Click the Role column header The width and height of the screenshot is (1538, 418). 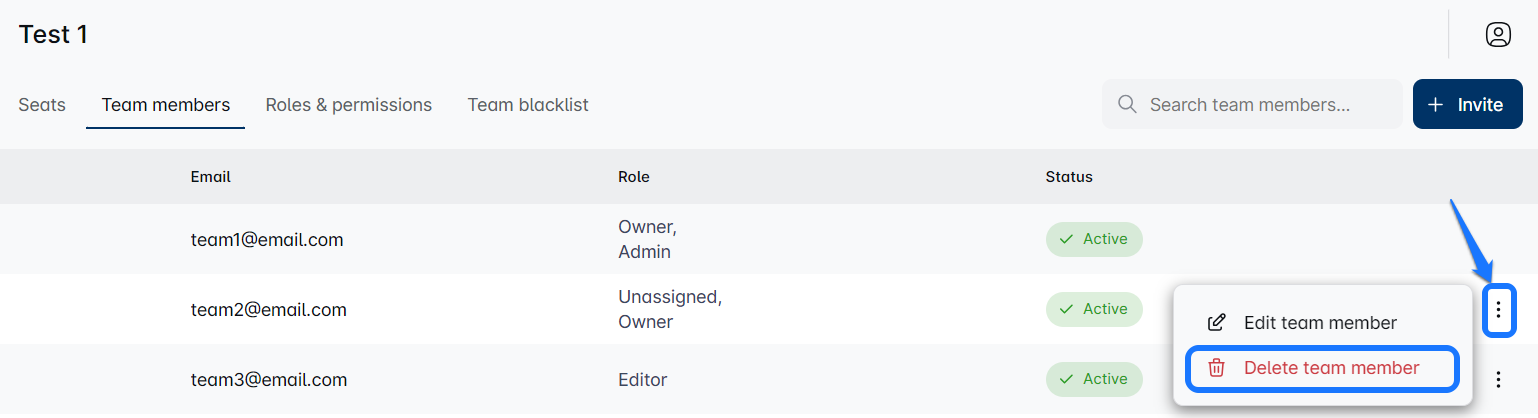[634, 177]
